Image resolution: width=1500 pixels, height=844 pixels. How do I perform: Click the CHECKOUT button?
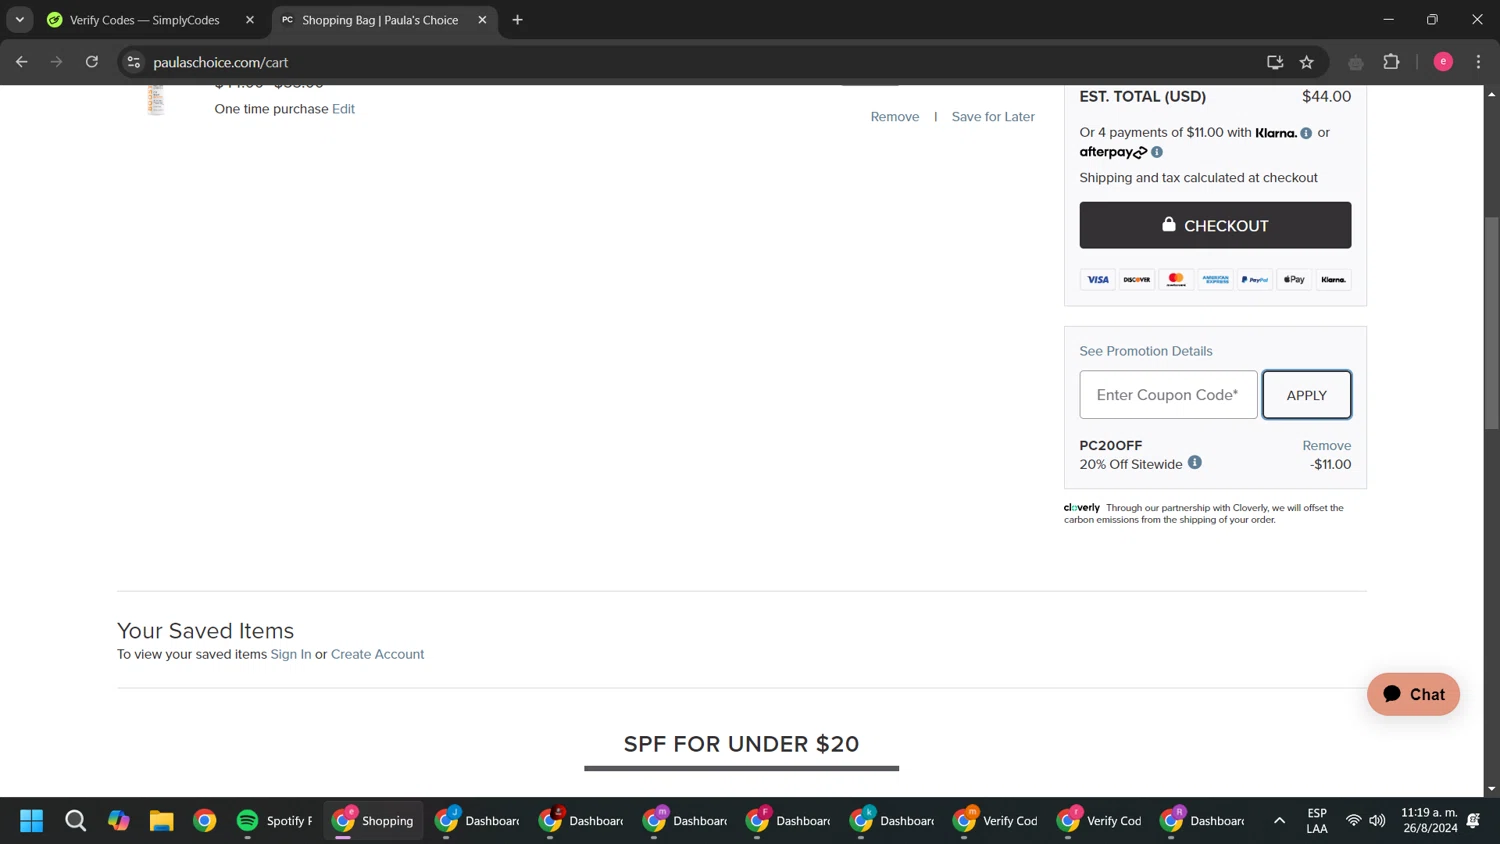1215,225
